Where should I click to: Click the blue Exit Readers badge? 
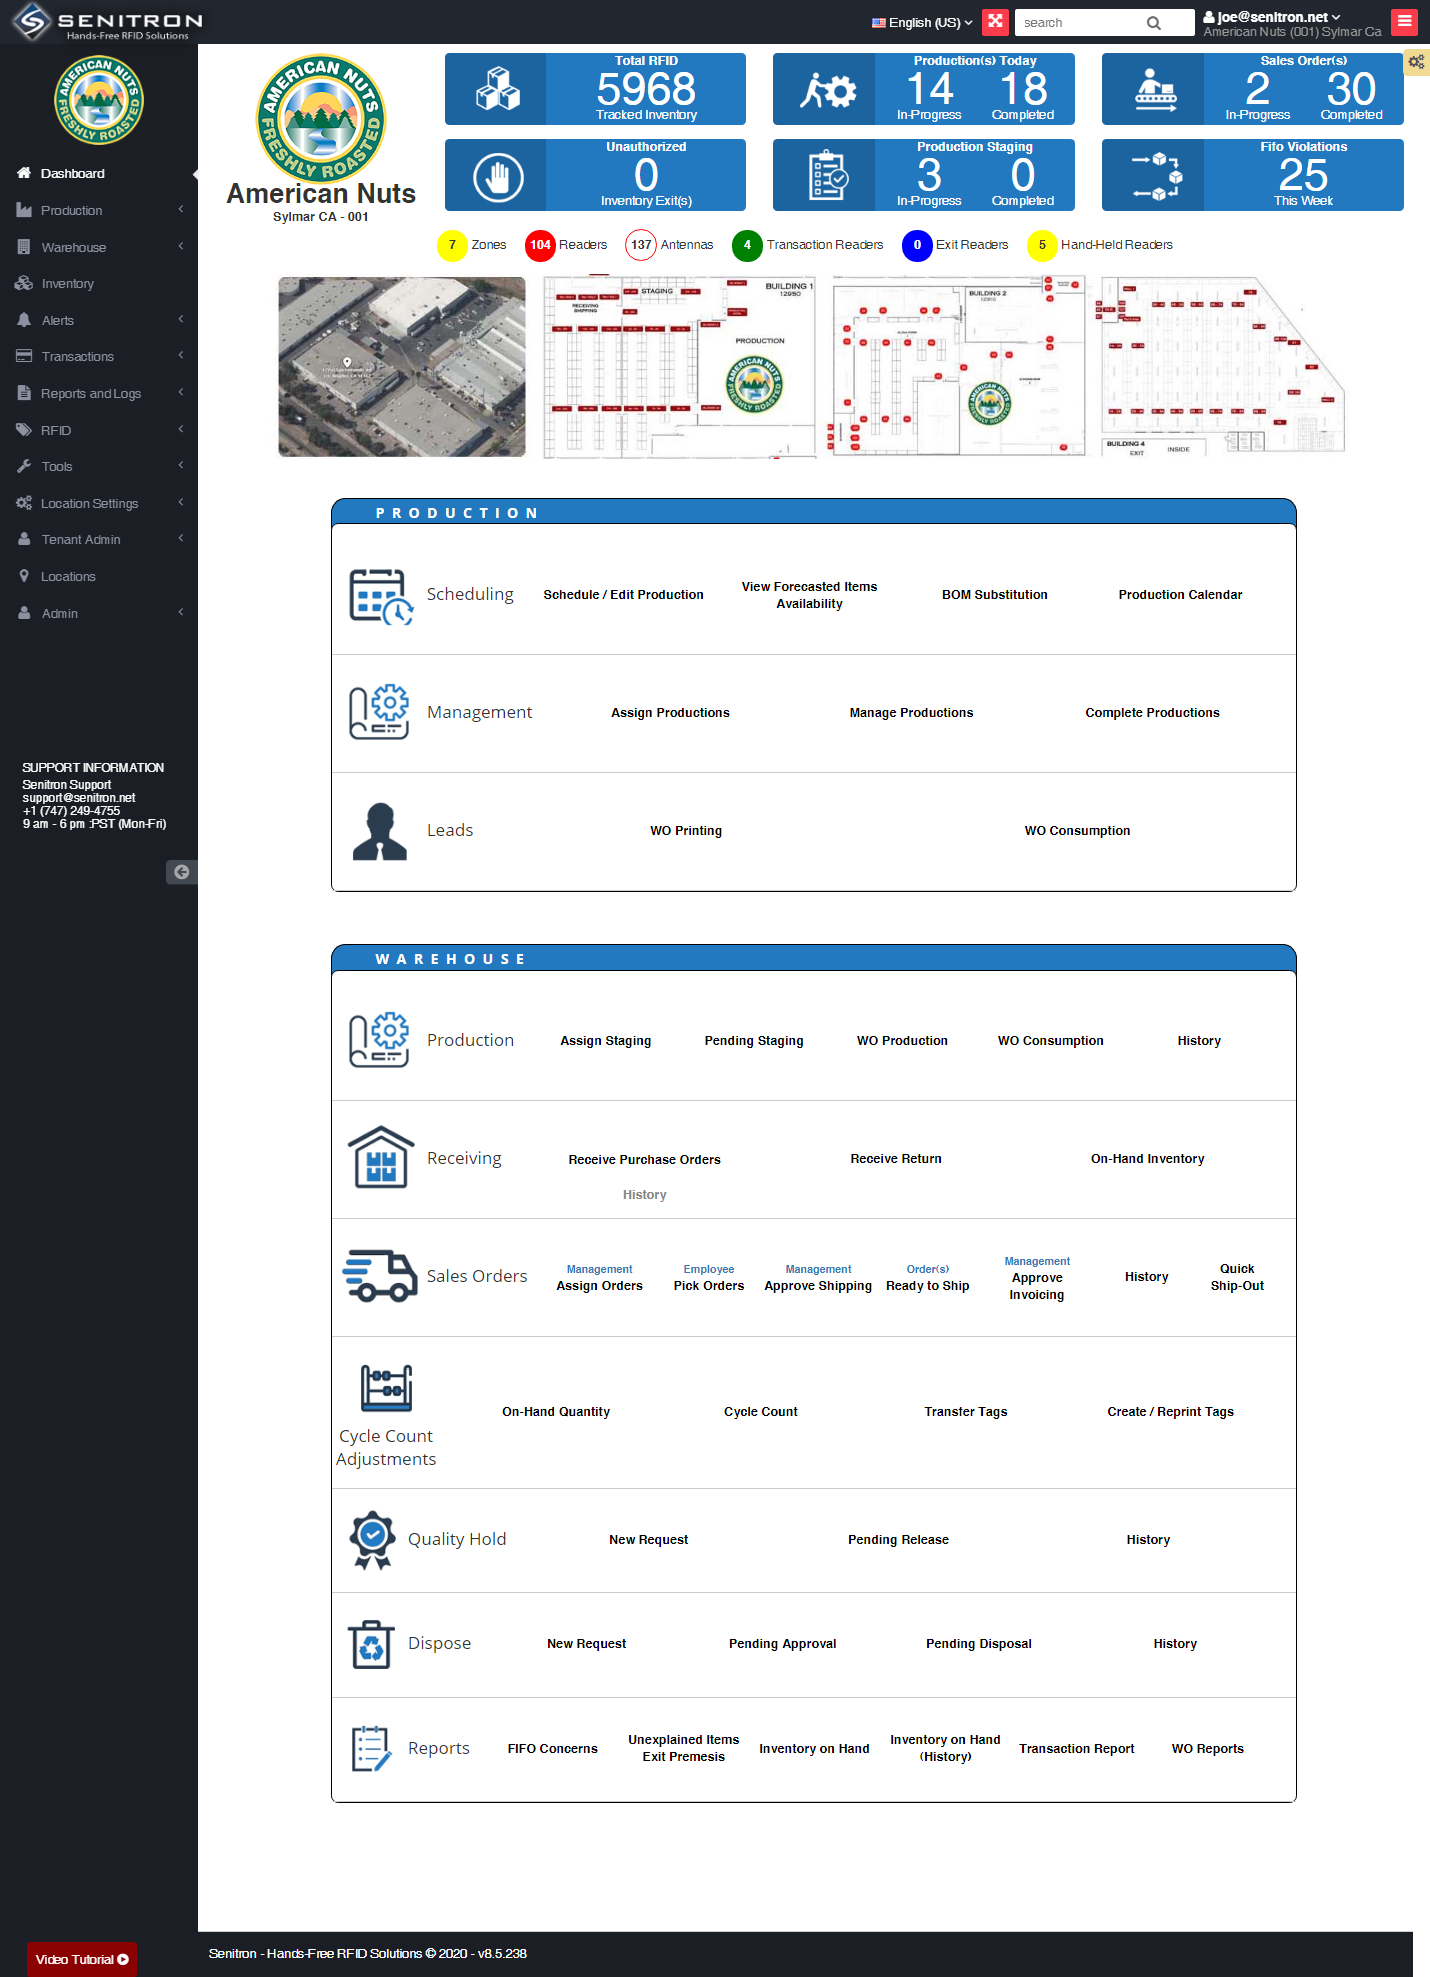(x=917, y=245)
